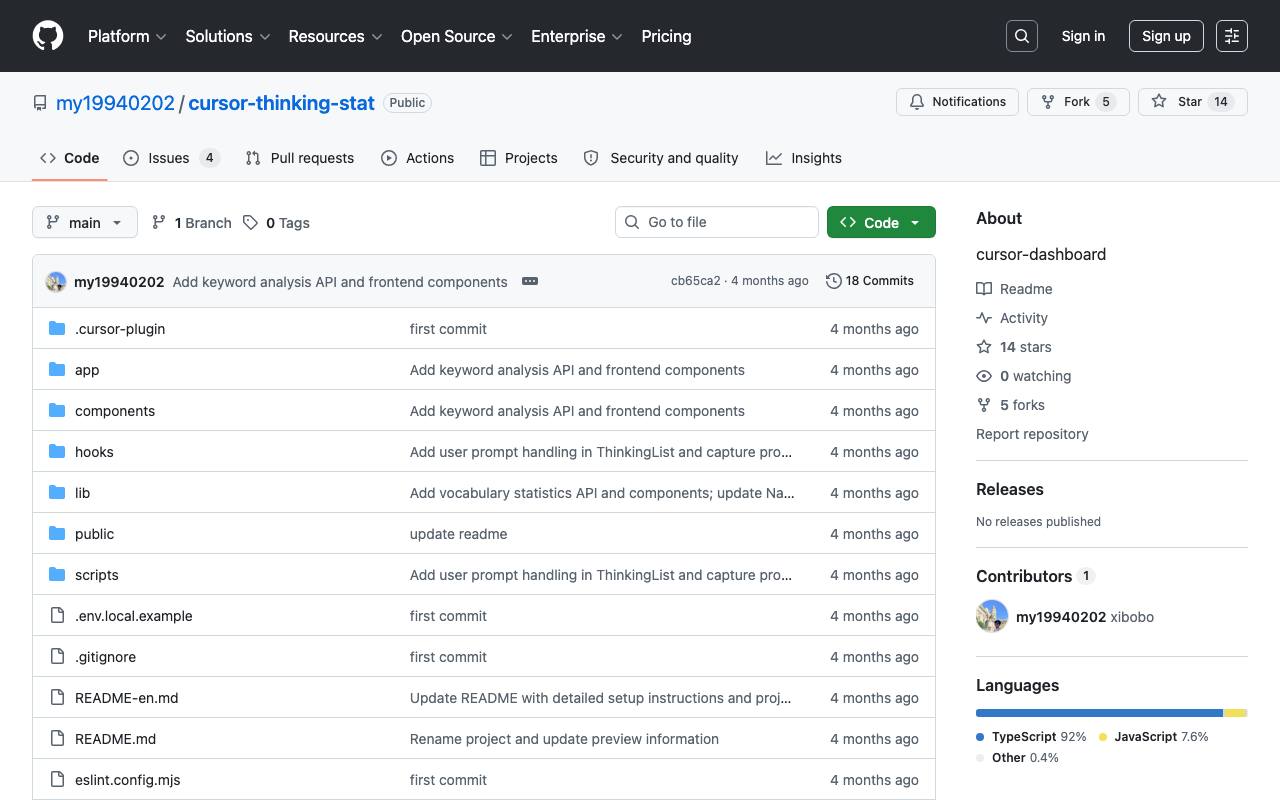Open the Releases heading link
Image resolution: width=1280 pixels, height=800 pixels.
[x=1010, y=489]
